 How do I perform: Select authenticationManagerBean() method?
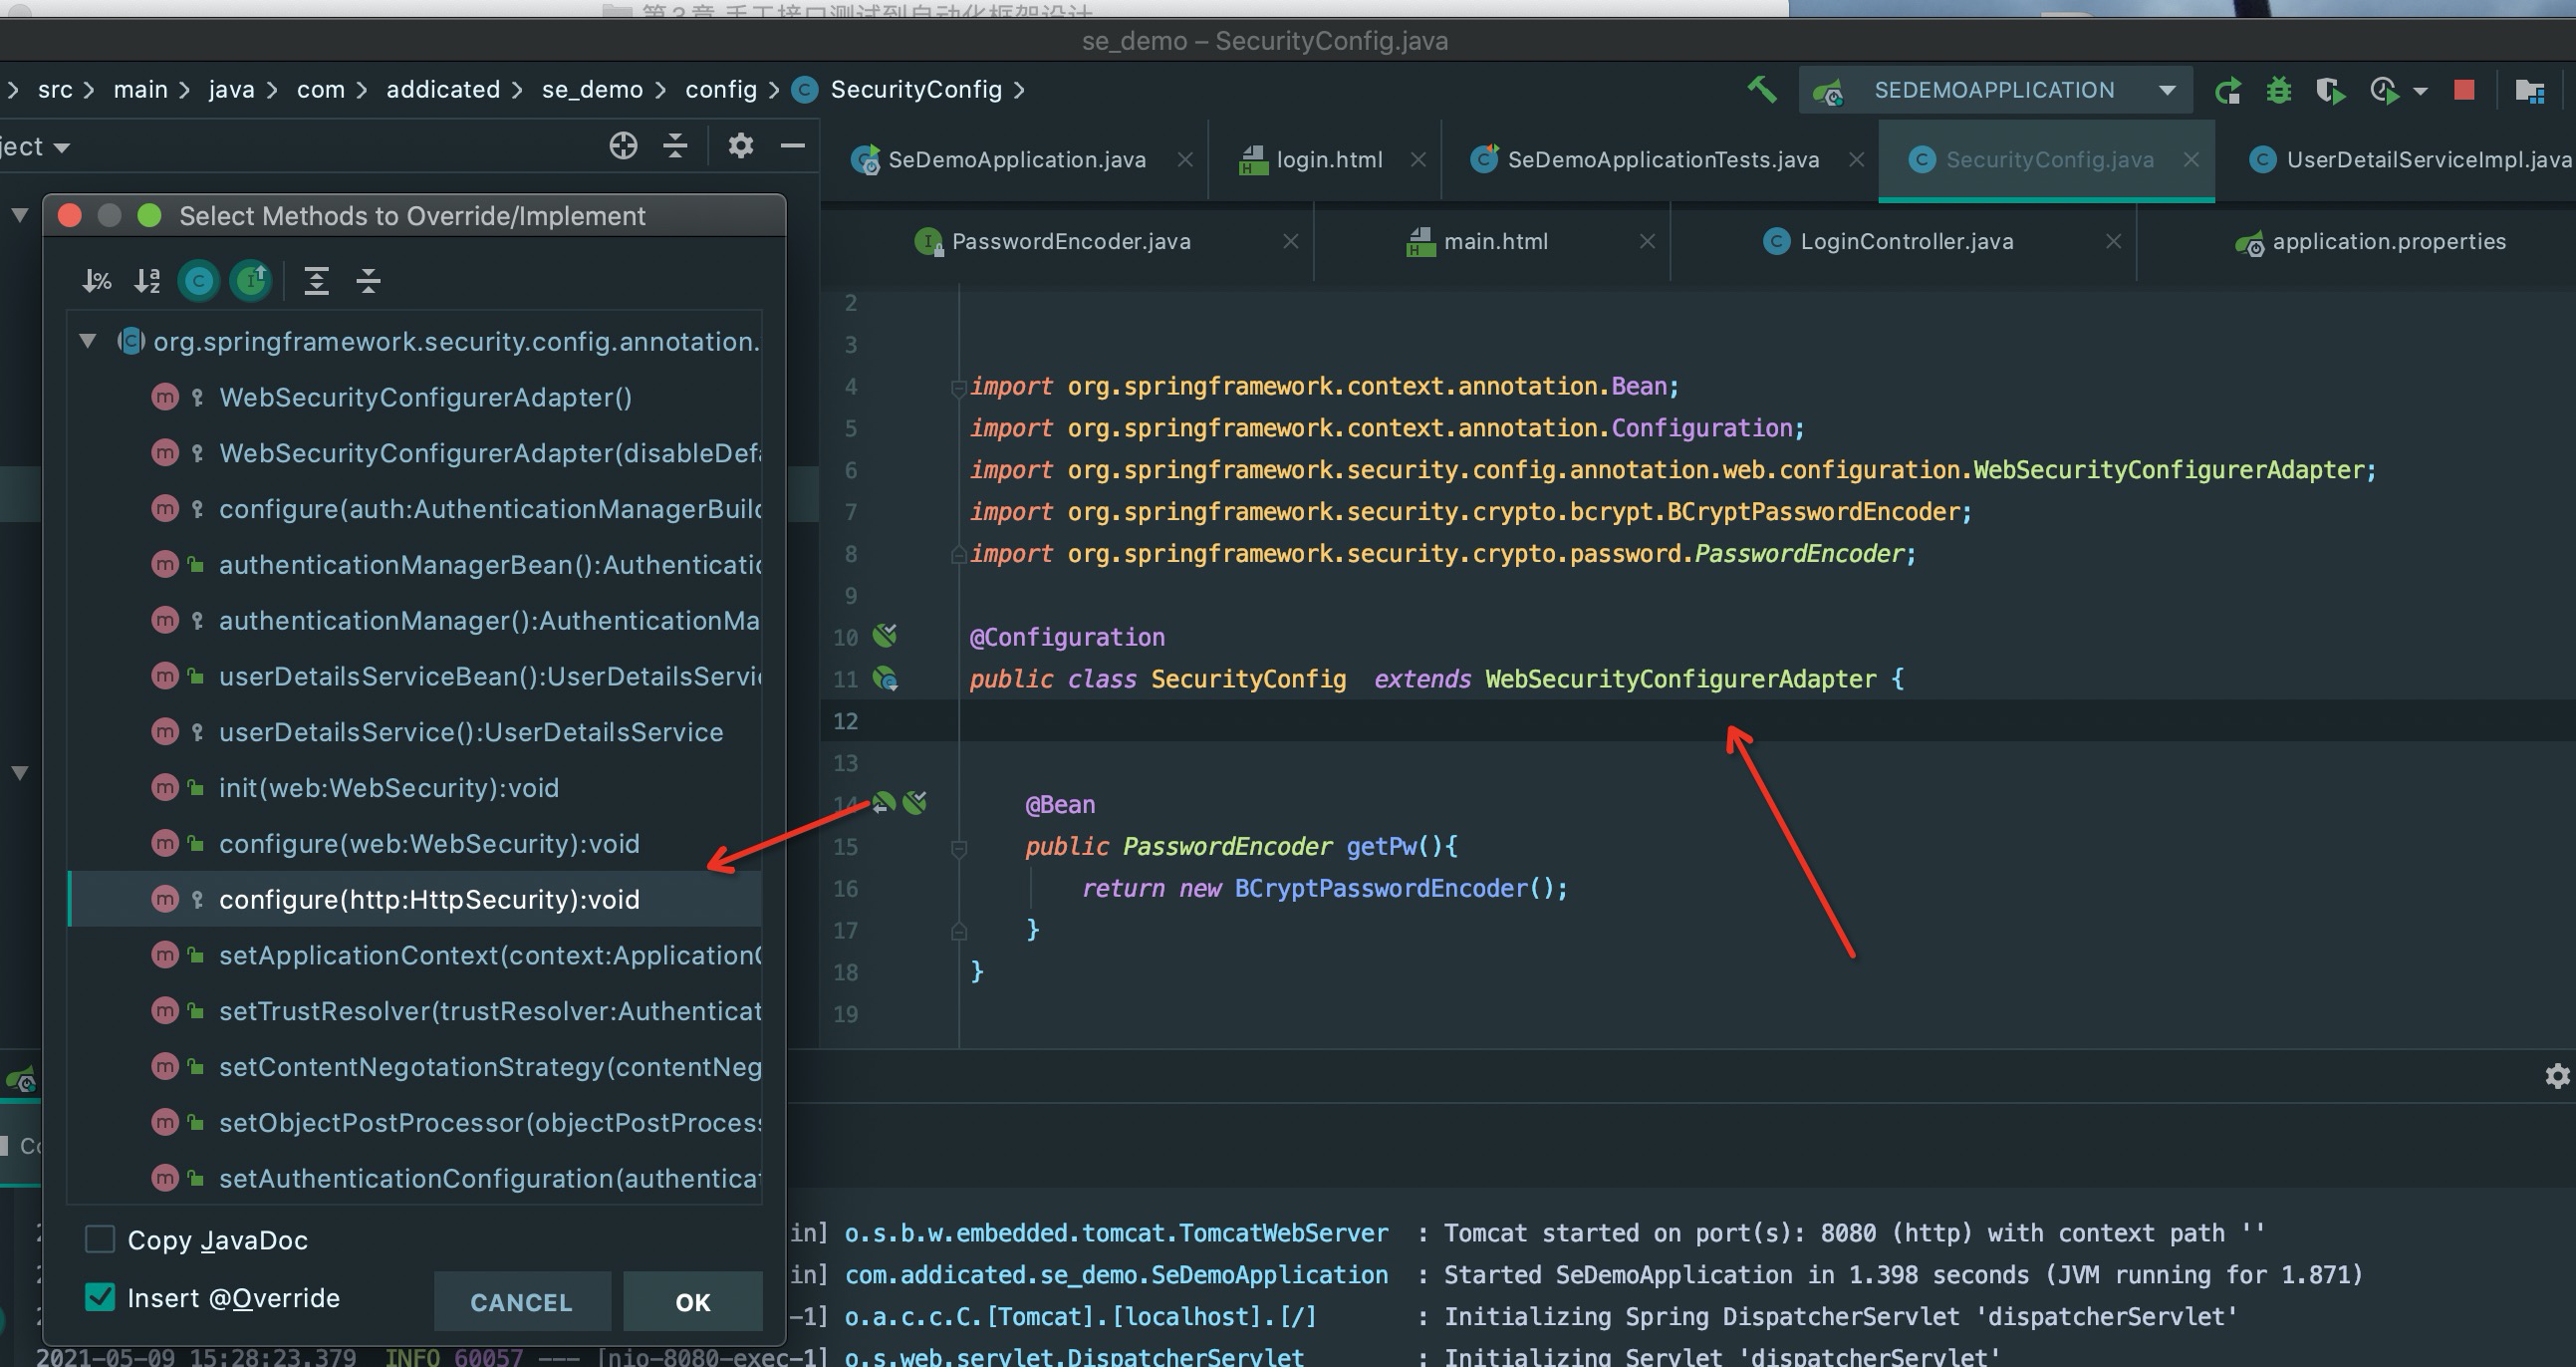pyautogui.click(x=415, y=566)
